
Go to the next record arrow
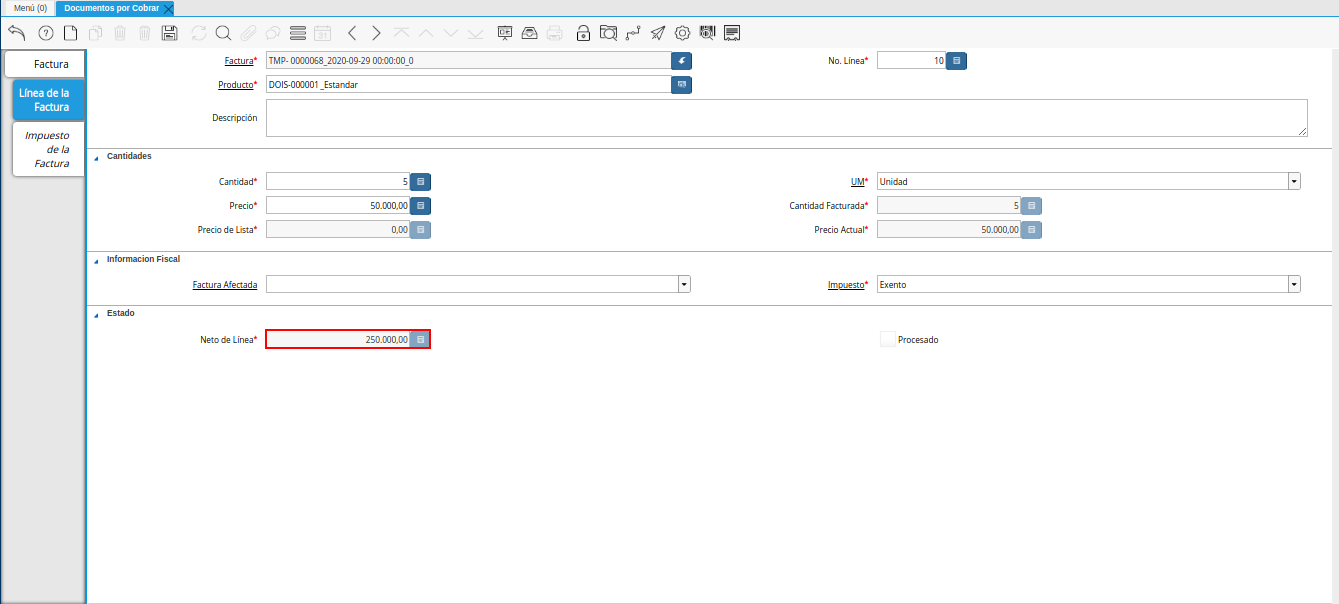coord(376,33)
